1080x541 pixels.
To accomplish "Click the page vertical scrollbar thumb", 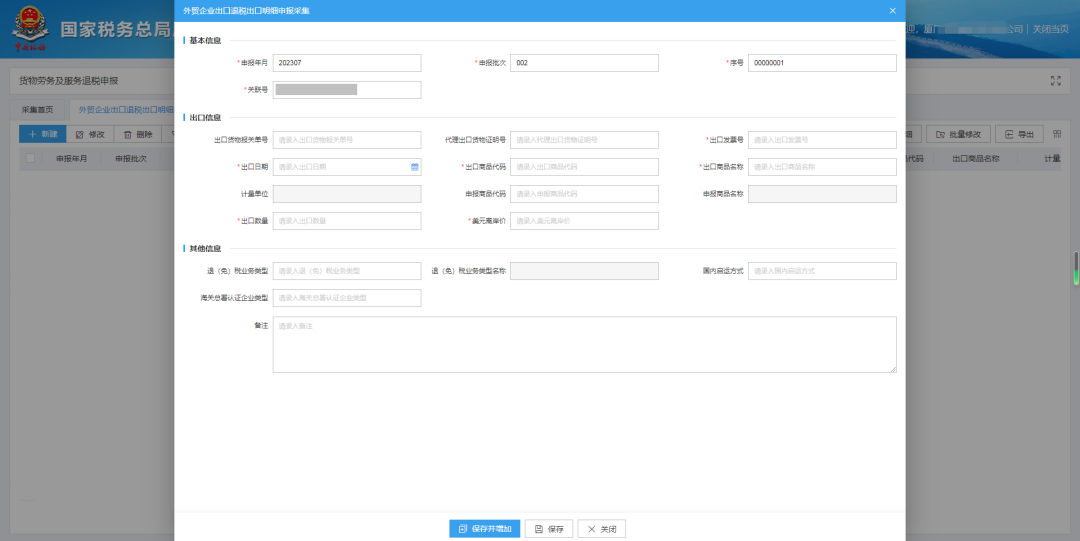I will (x=1075, y=268).
